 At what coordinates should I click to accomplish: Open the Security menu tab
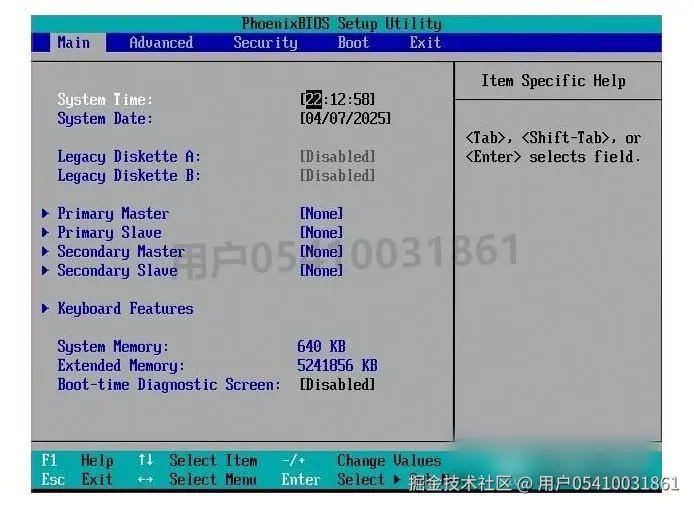pos(266,43)
